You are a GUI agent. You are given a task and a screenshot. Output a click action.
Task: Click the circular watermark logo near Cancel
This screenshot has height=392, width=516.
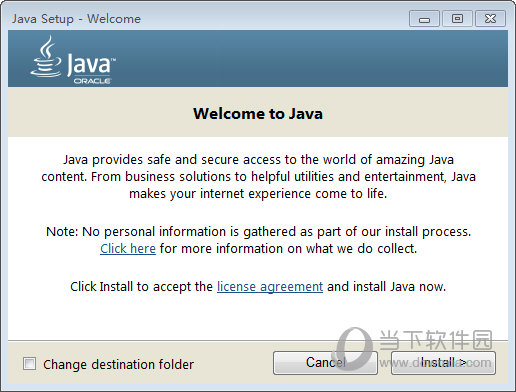pyautogui.click(x=354, y=349)
